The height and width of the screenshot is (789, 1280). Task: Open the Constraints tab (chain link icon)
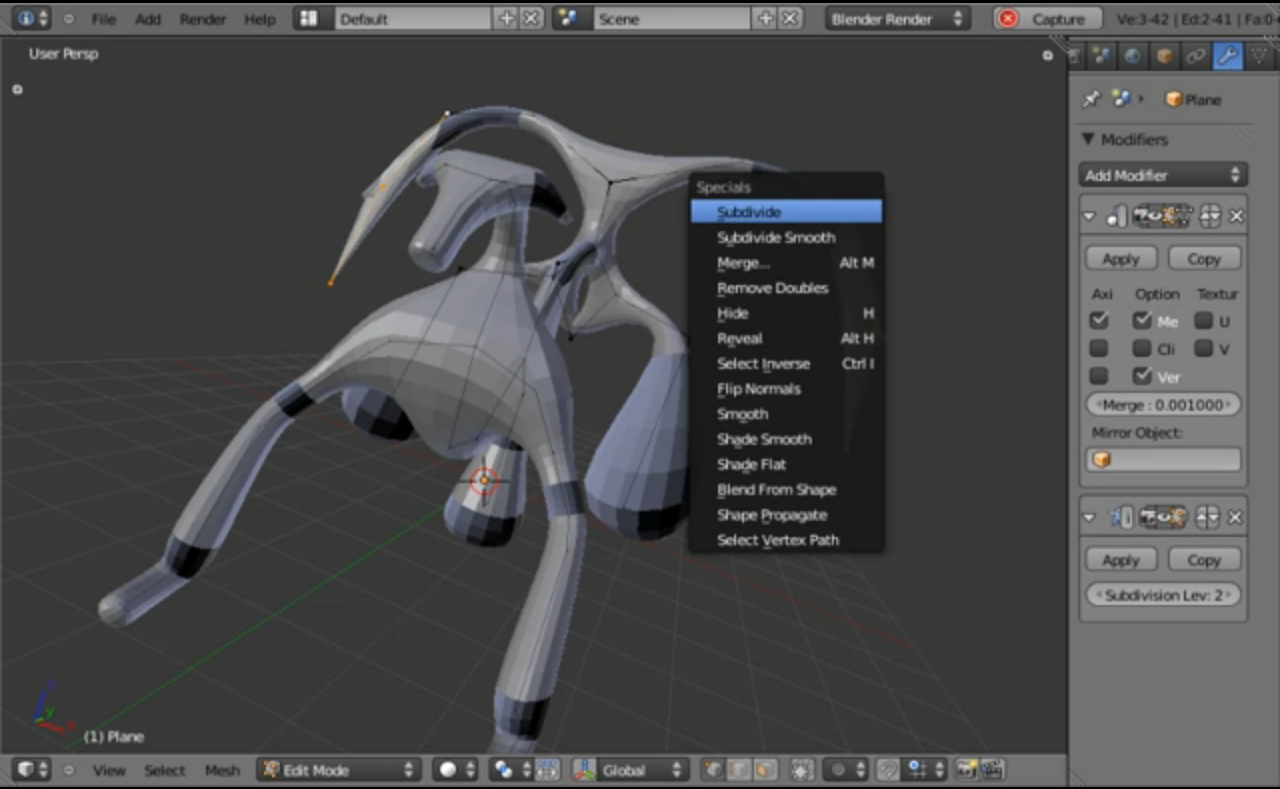[1196, 55]
